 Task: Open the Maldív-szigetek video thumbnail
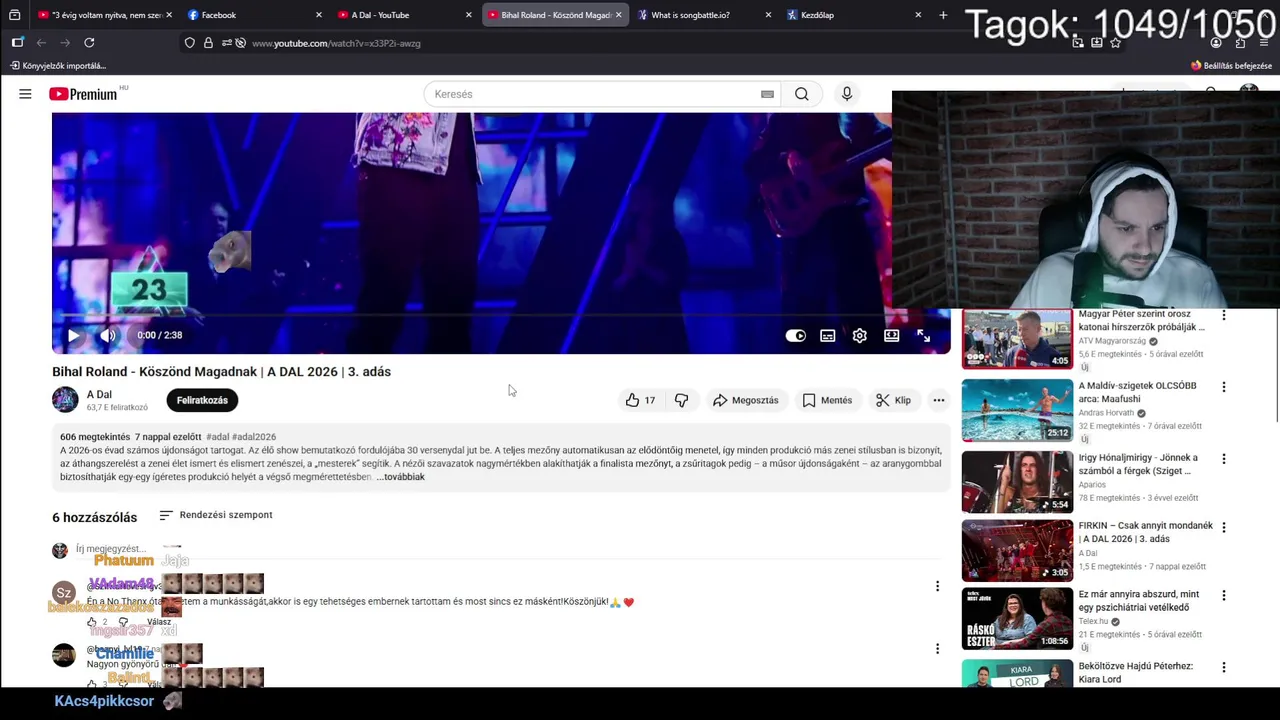1017,410
